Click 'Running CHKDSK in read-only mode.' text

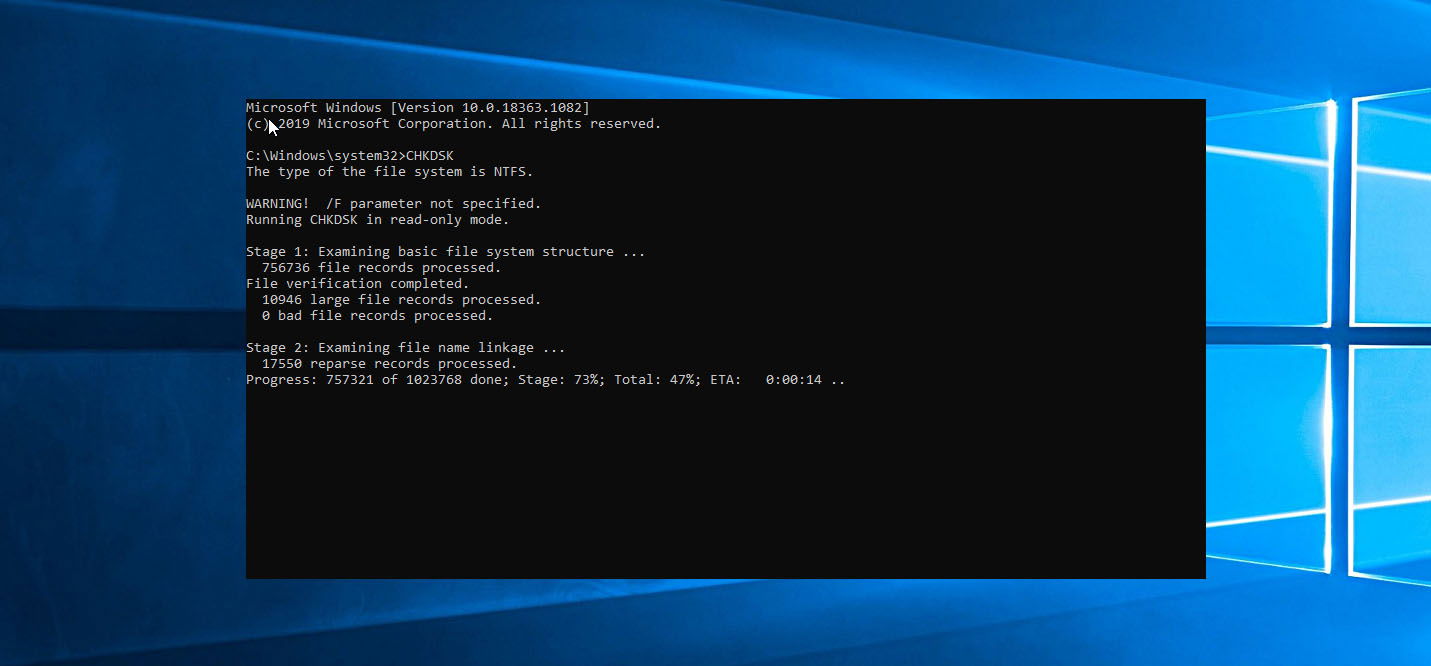pos(378,220)
